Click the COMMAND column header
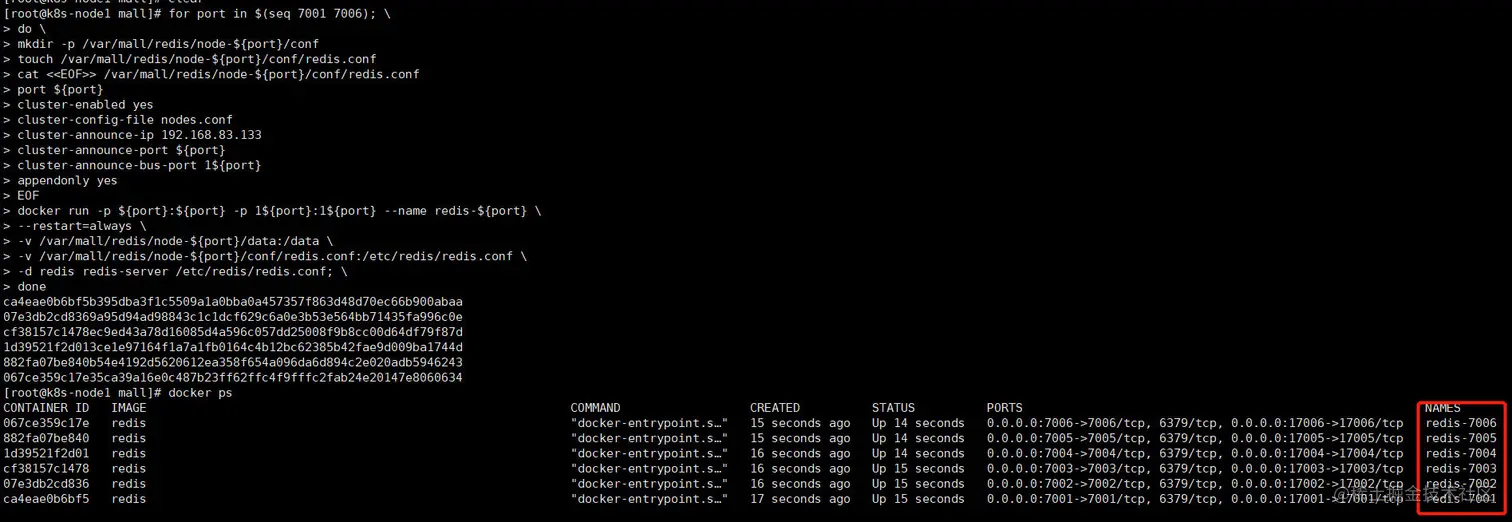The height and width of the screenshot is (522, 1512). point(595,408)
